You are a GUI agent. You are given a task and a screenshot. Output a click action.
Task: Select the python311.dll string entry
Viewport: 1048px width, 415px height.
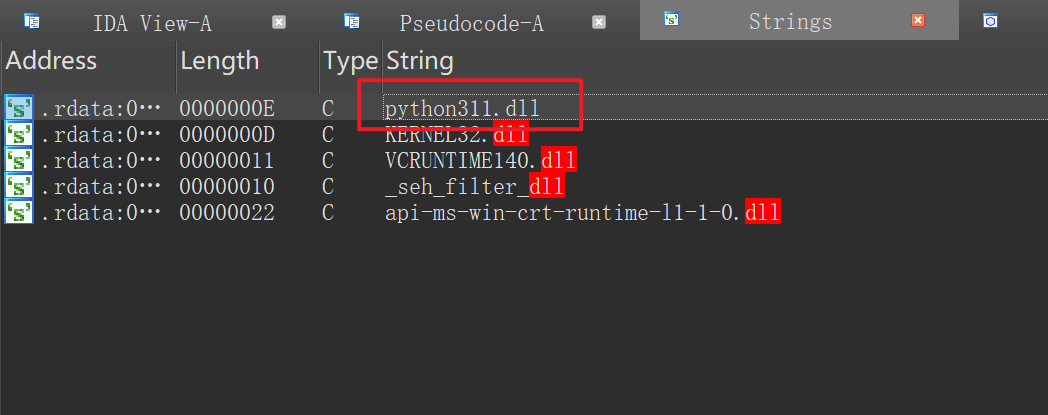pos(468,108)
